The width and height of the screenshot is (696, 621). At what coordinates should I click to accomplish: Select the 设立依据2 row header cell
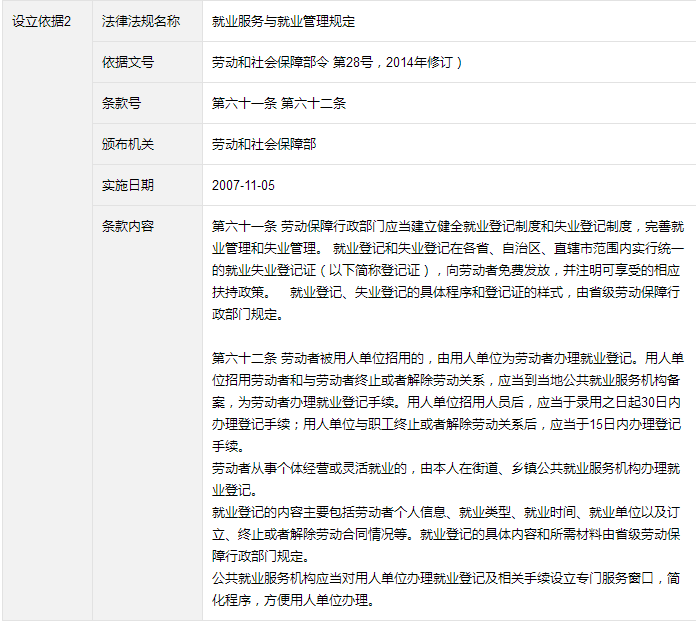tap(47, 310)
